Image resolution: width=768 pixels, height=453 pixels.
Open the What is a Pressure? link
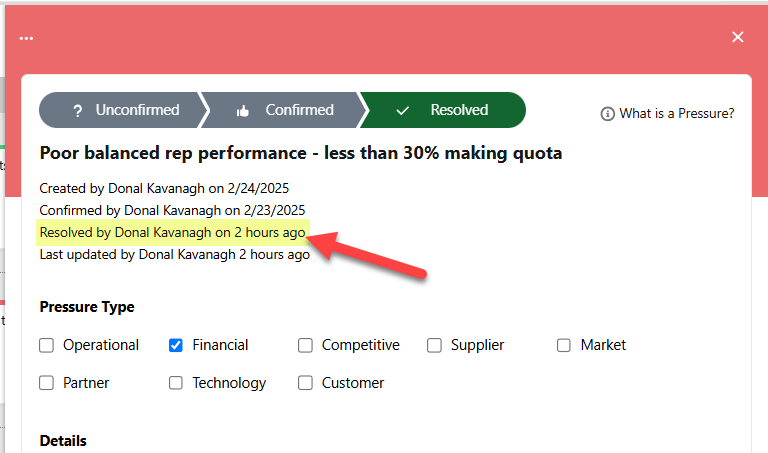(x=676, y=114)
